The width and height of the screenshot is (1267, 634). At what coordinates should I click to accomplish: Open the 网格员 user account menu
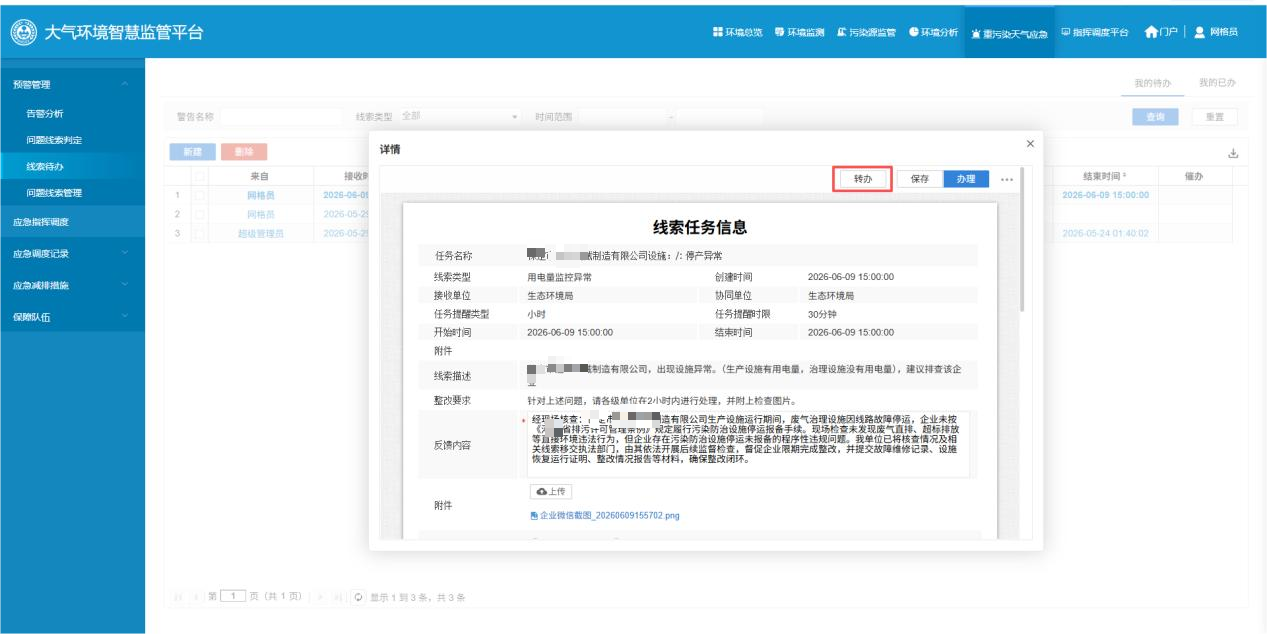1216,33
